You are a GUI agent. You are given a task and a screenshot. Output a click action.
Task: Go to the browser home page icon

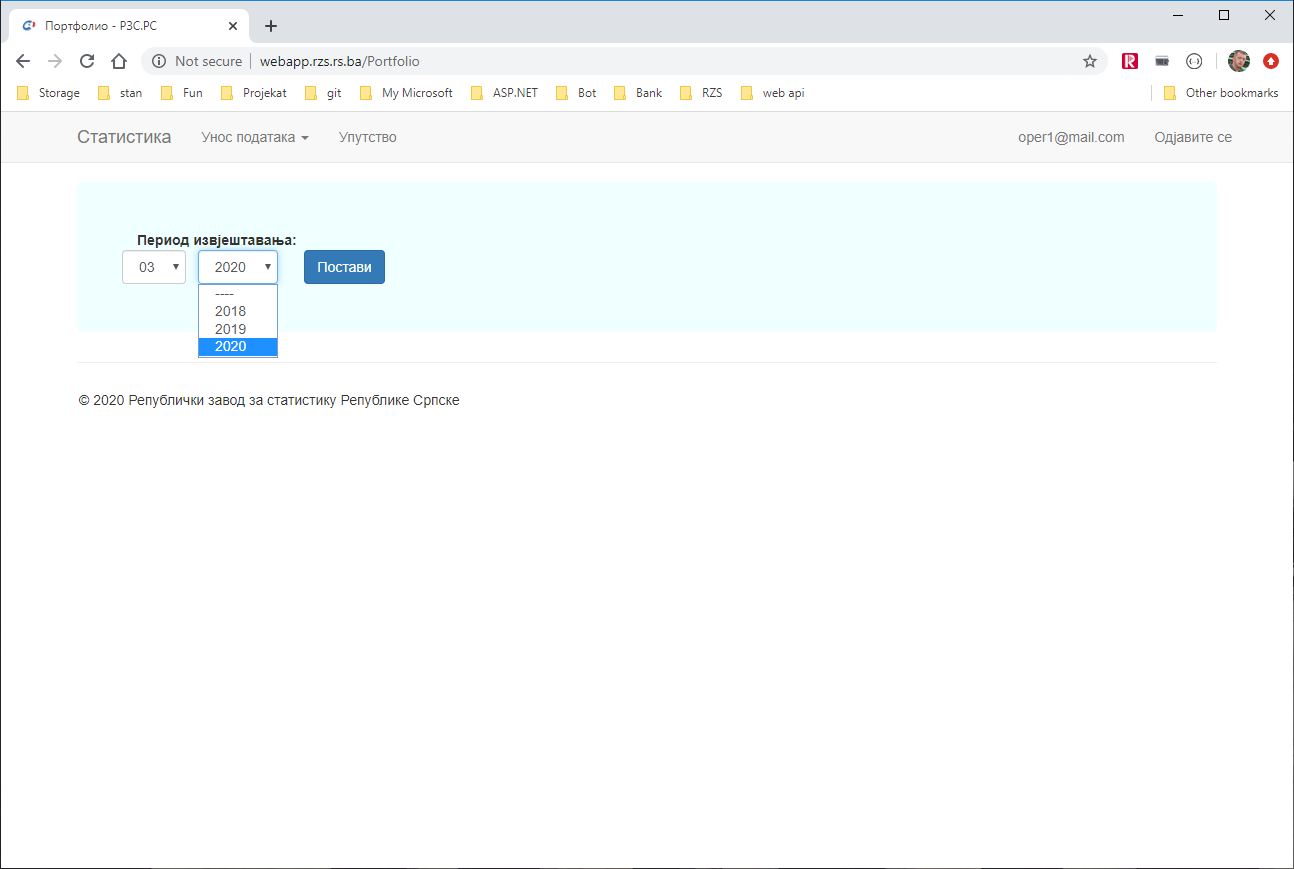click(119, 61)
